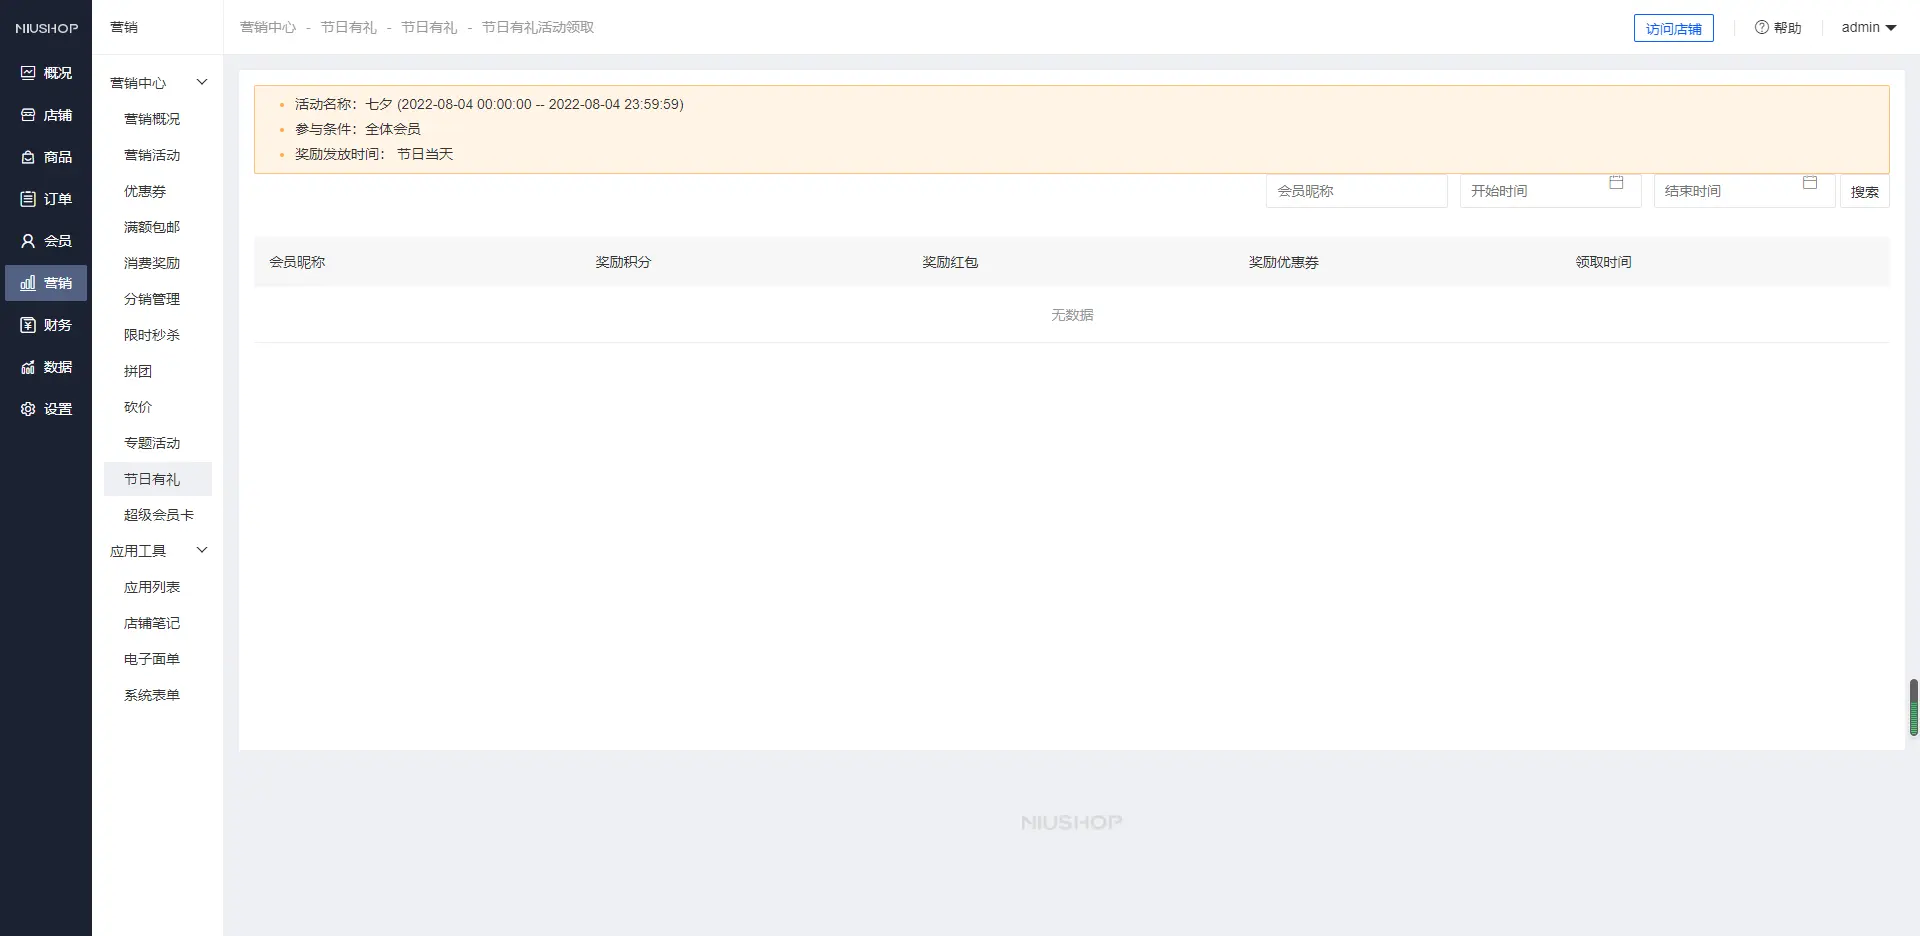1920x936 pixels.
Task: Click the 搜索 search button
Action: click(1864, 192)
